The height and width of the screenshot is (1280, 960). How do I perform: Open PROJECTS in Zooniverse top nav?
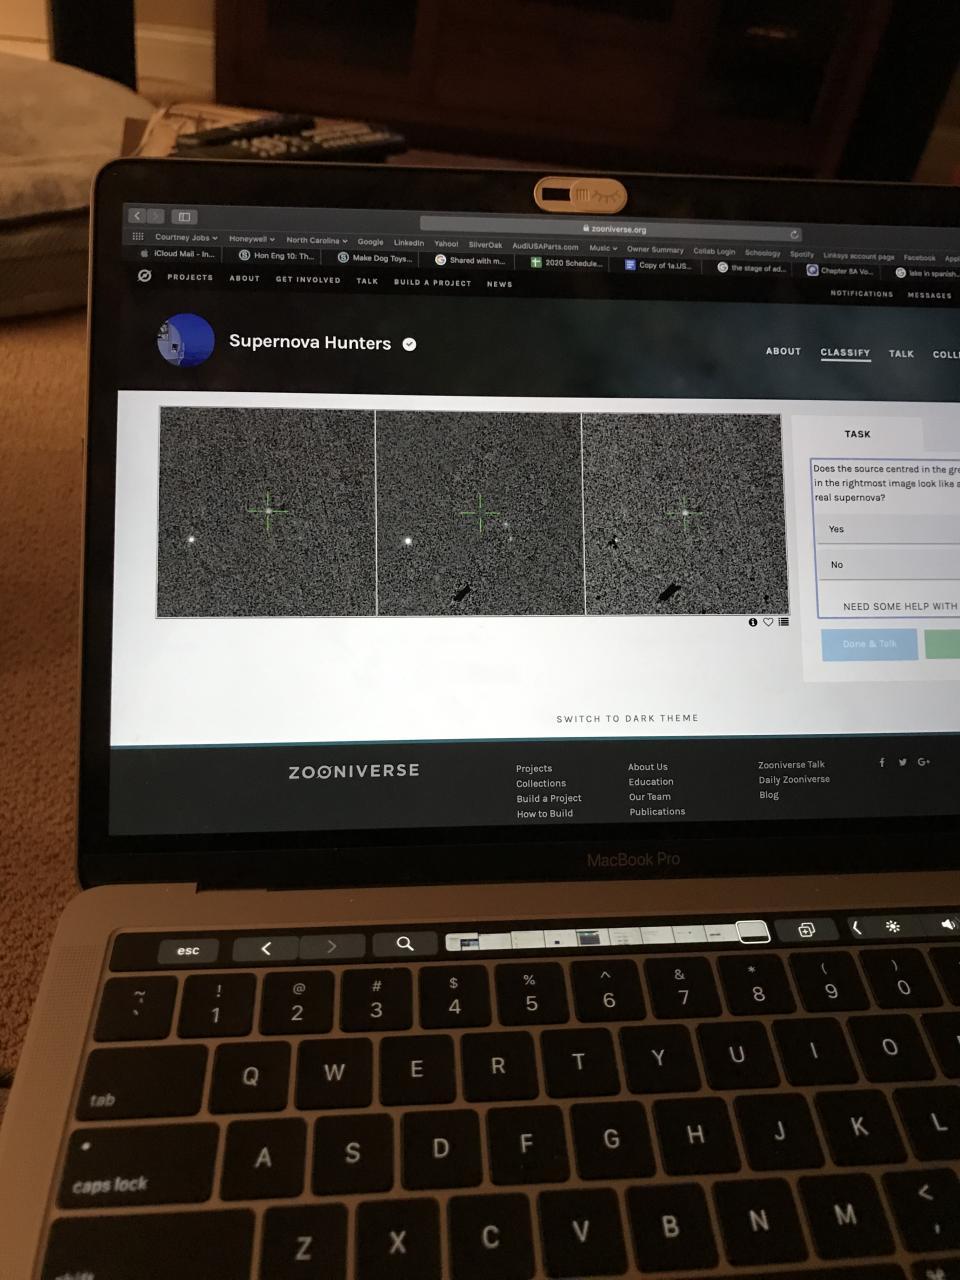(190, 277)
